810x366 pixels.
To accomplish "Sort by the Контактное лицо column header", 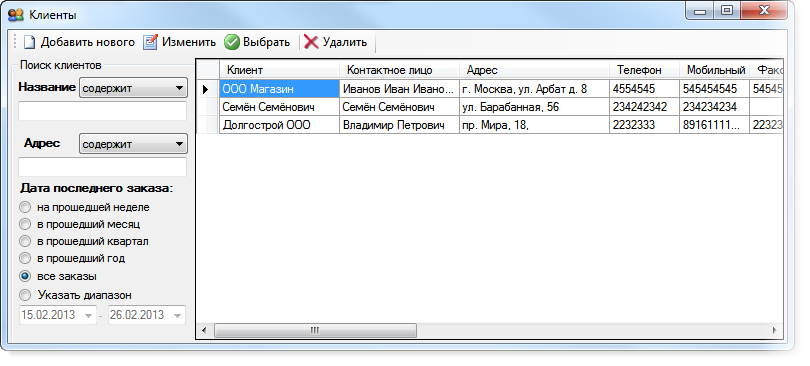I will click(399, 70).
